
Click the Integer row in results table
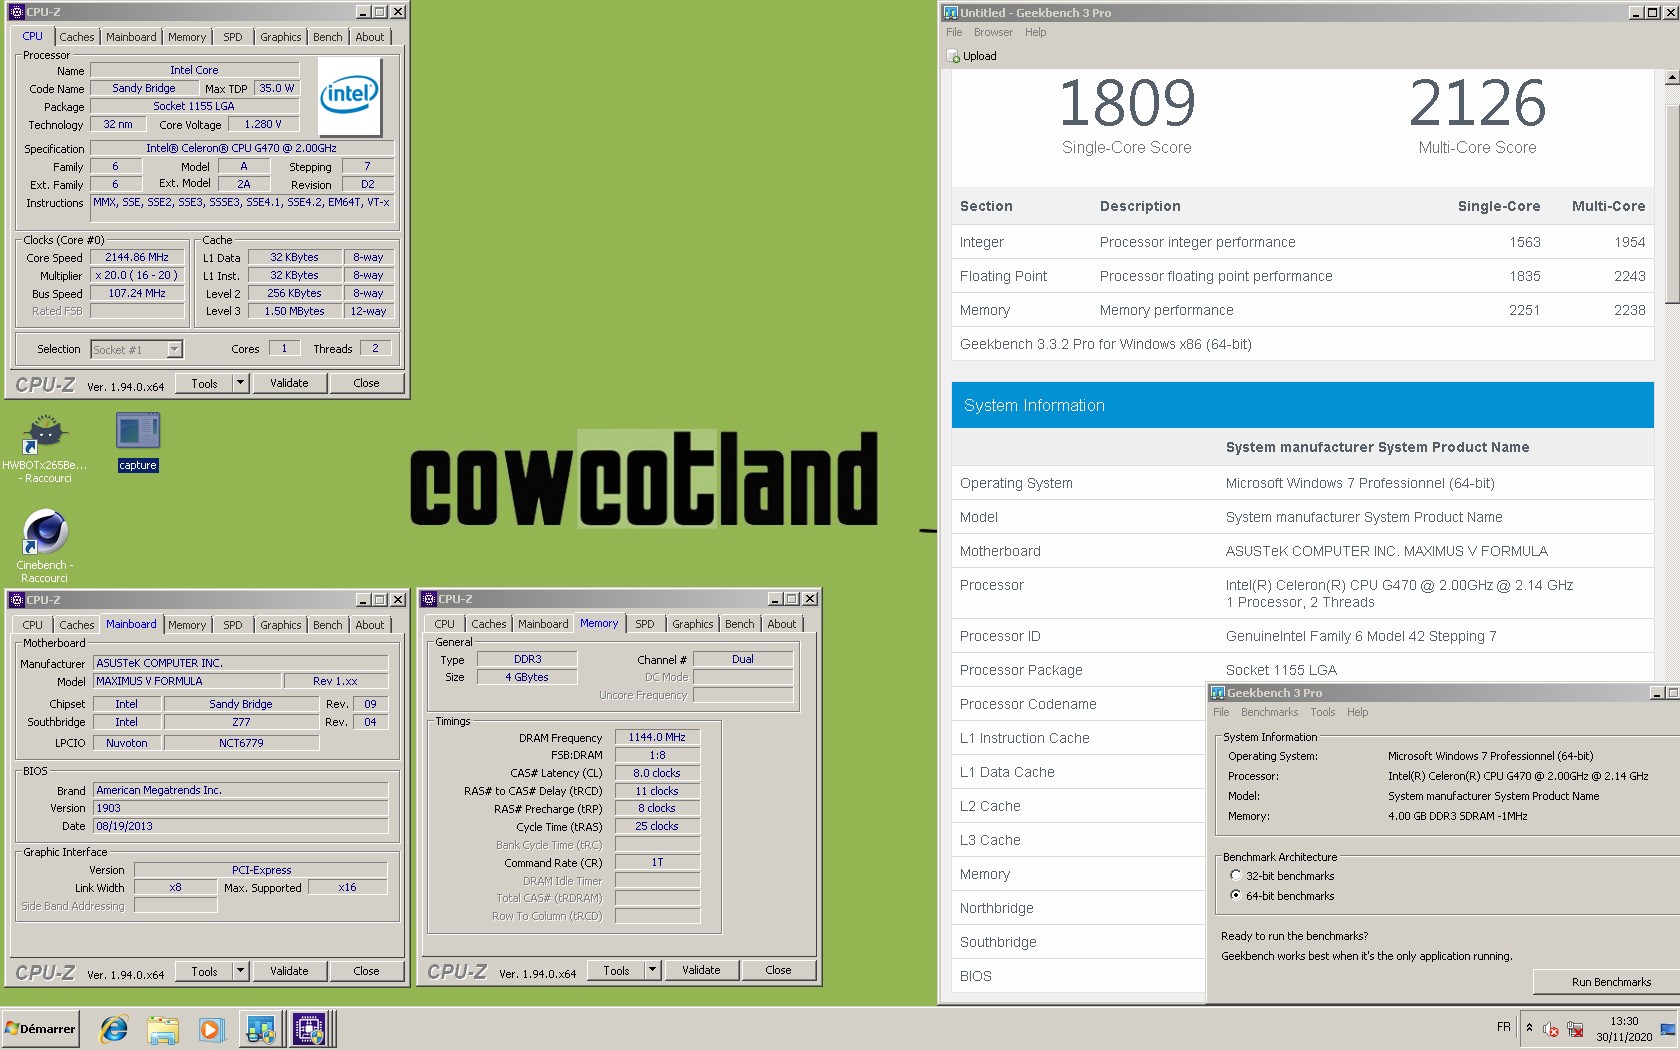1302,242
